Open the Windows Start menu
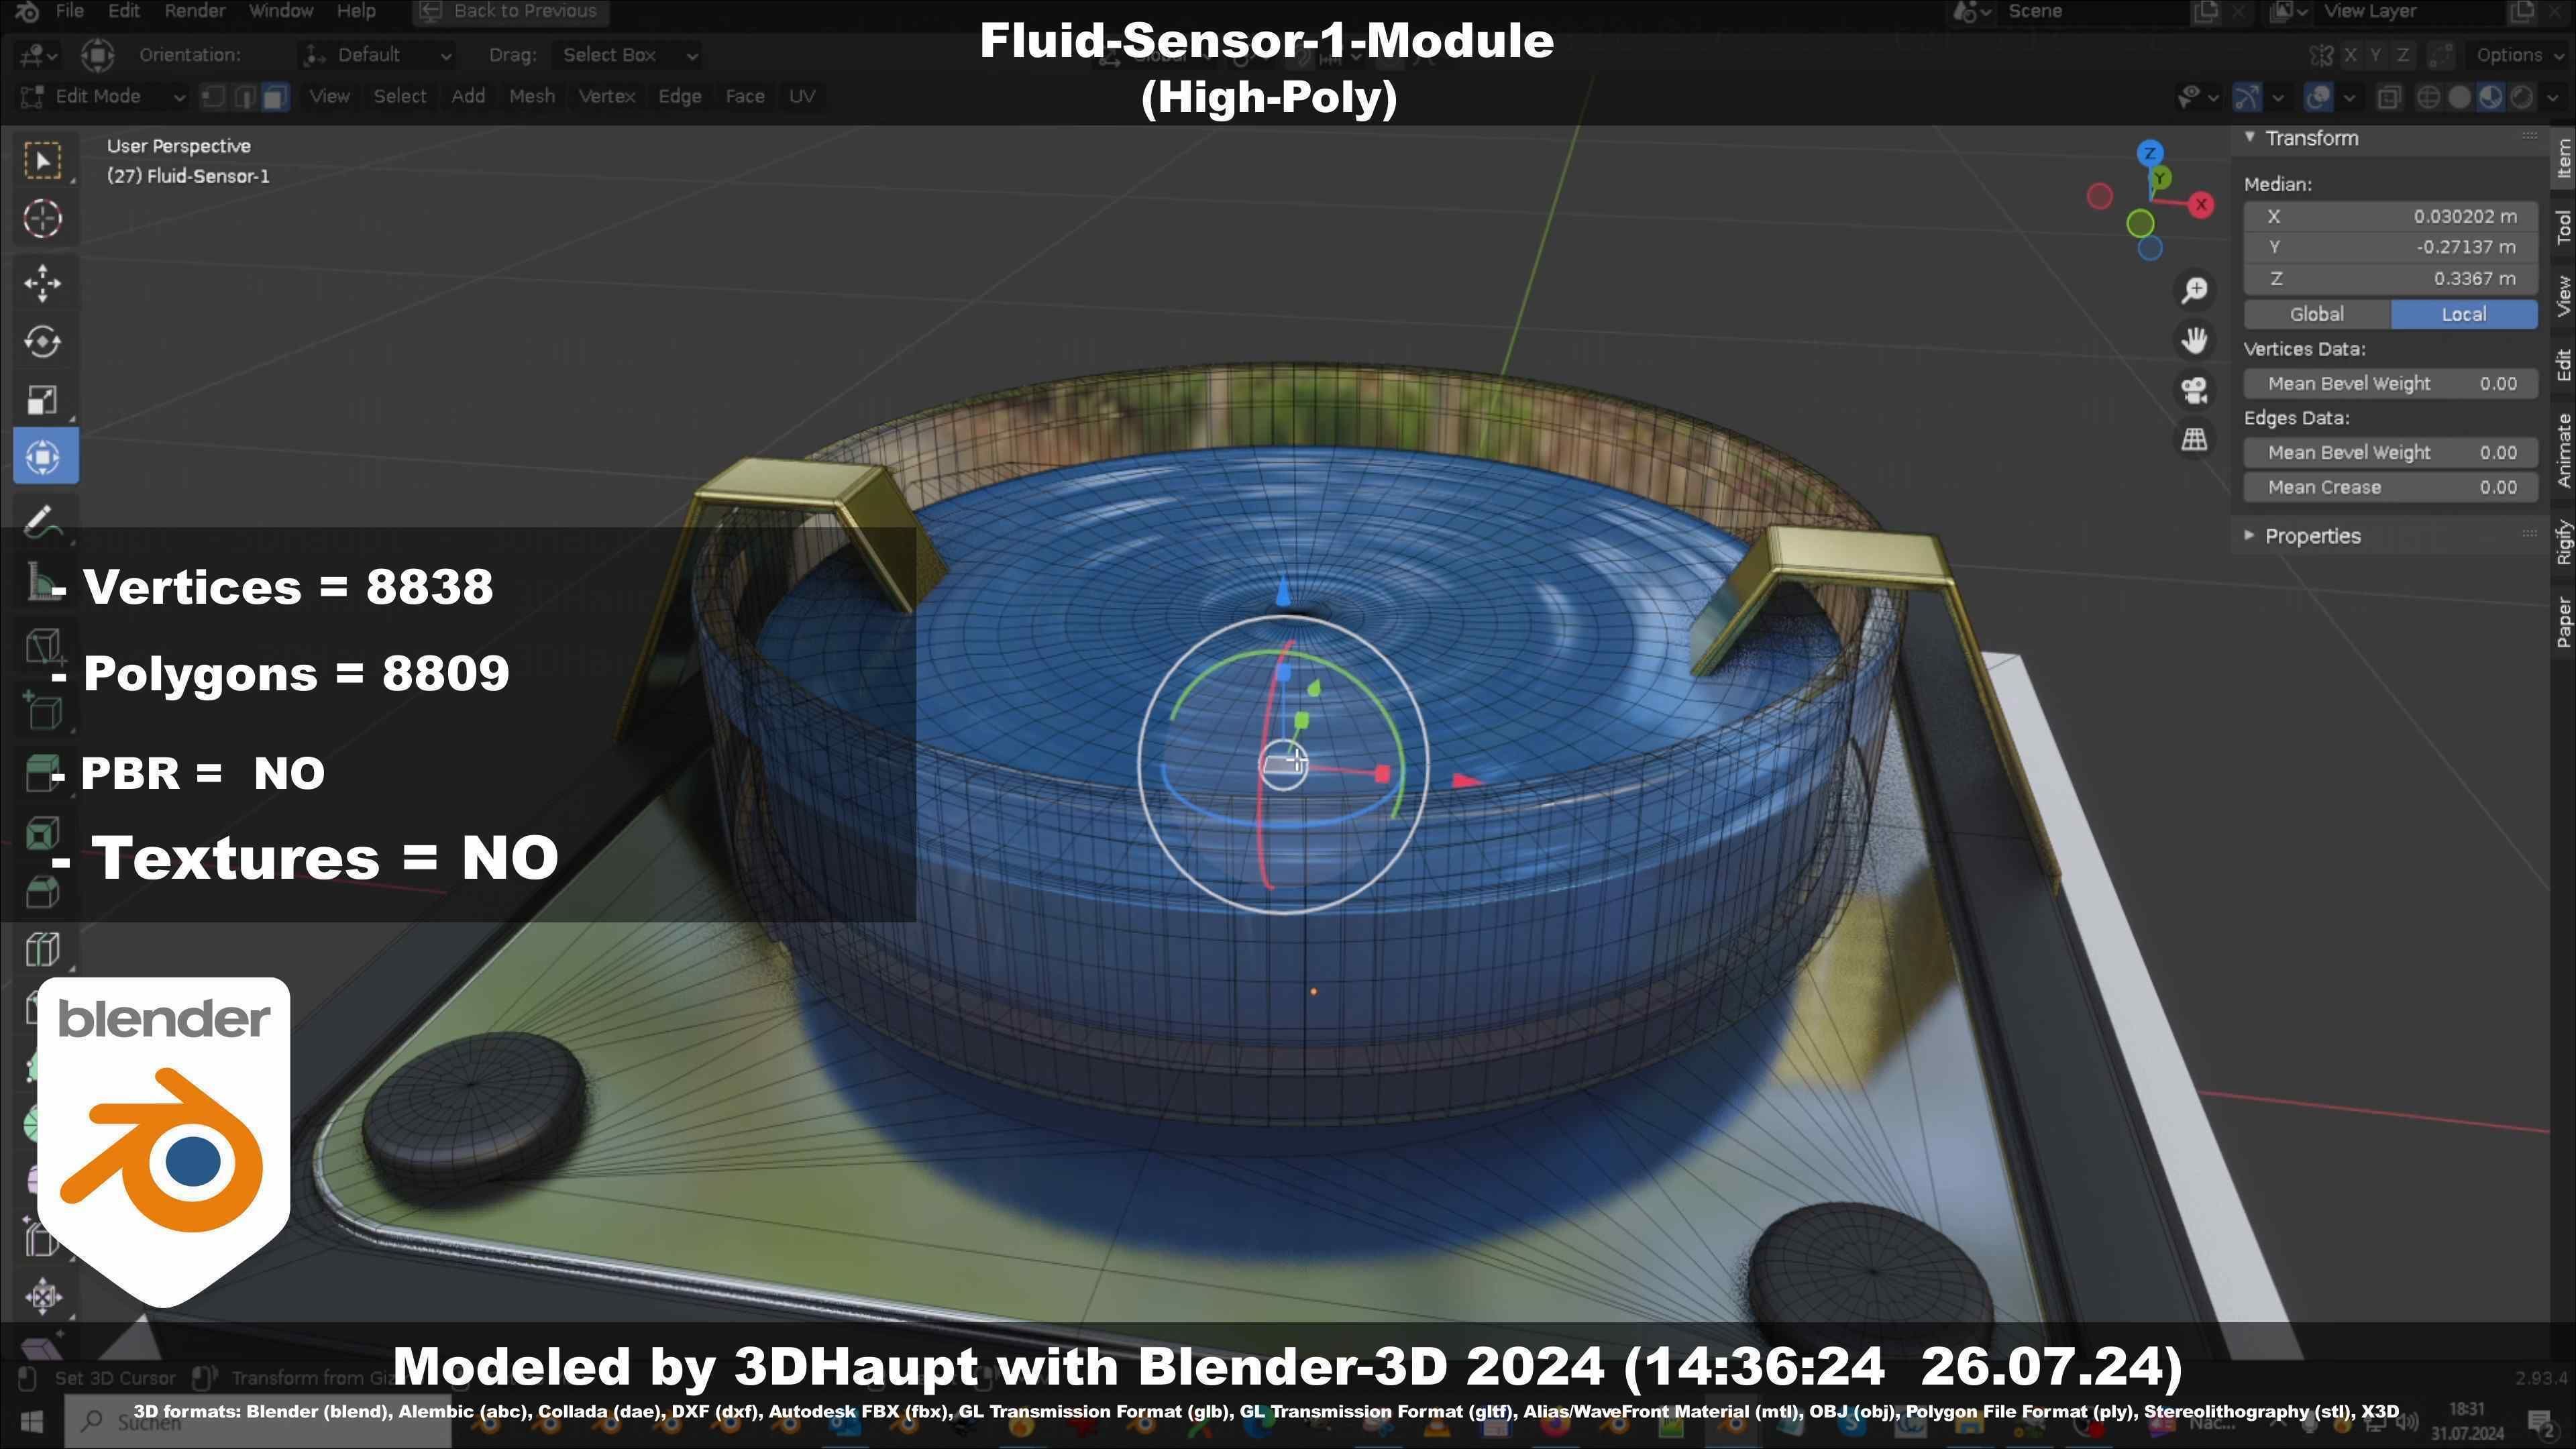Image resolution: width=2576 pixels, height=1449 pixels. click(31, 1421)
